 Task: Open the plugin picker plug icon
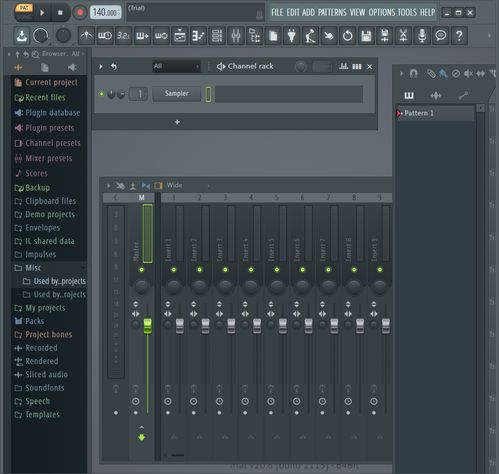(291, 36)
